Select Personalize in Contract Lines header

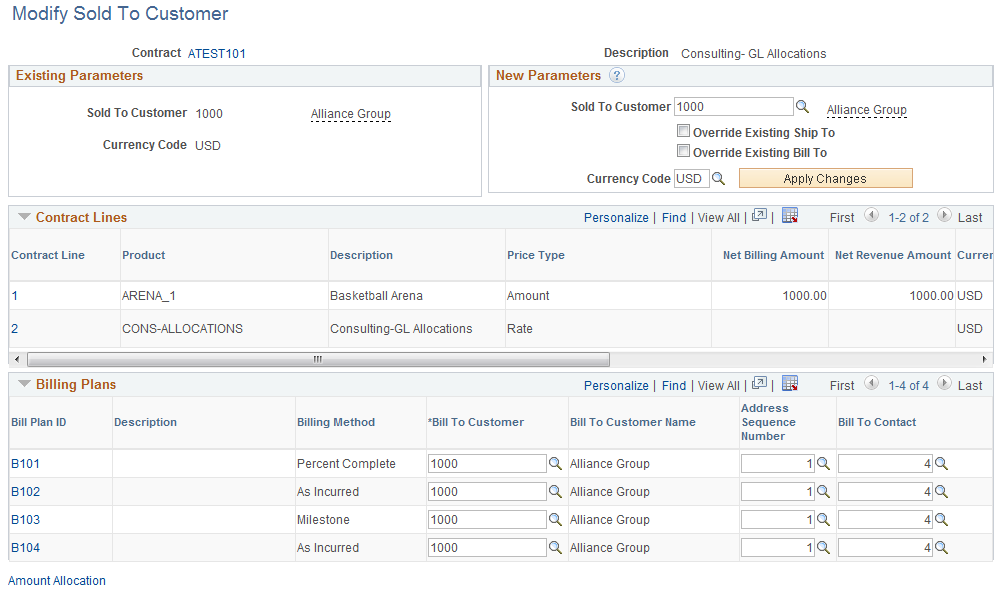[x=616, y=217]
